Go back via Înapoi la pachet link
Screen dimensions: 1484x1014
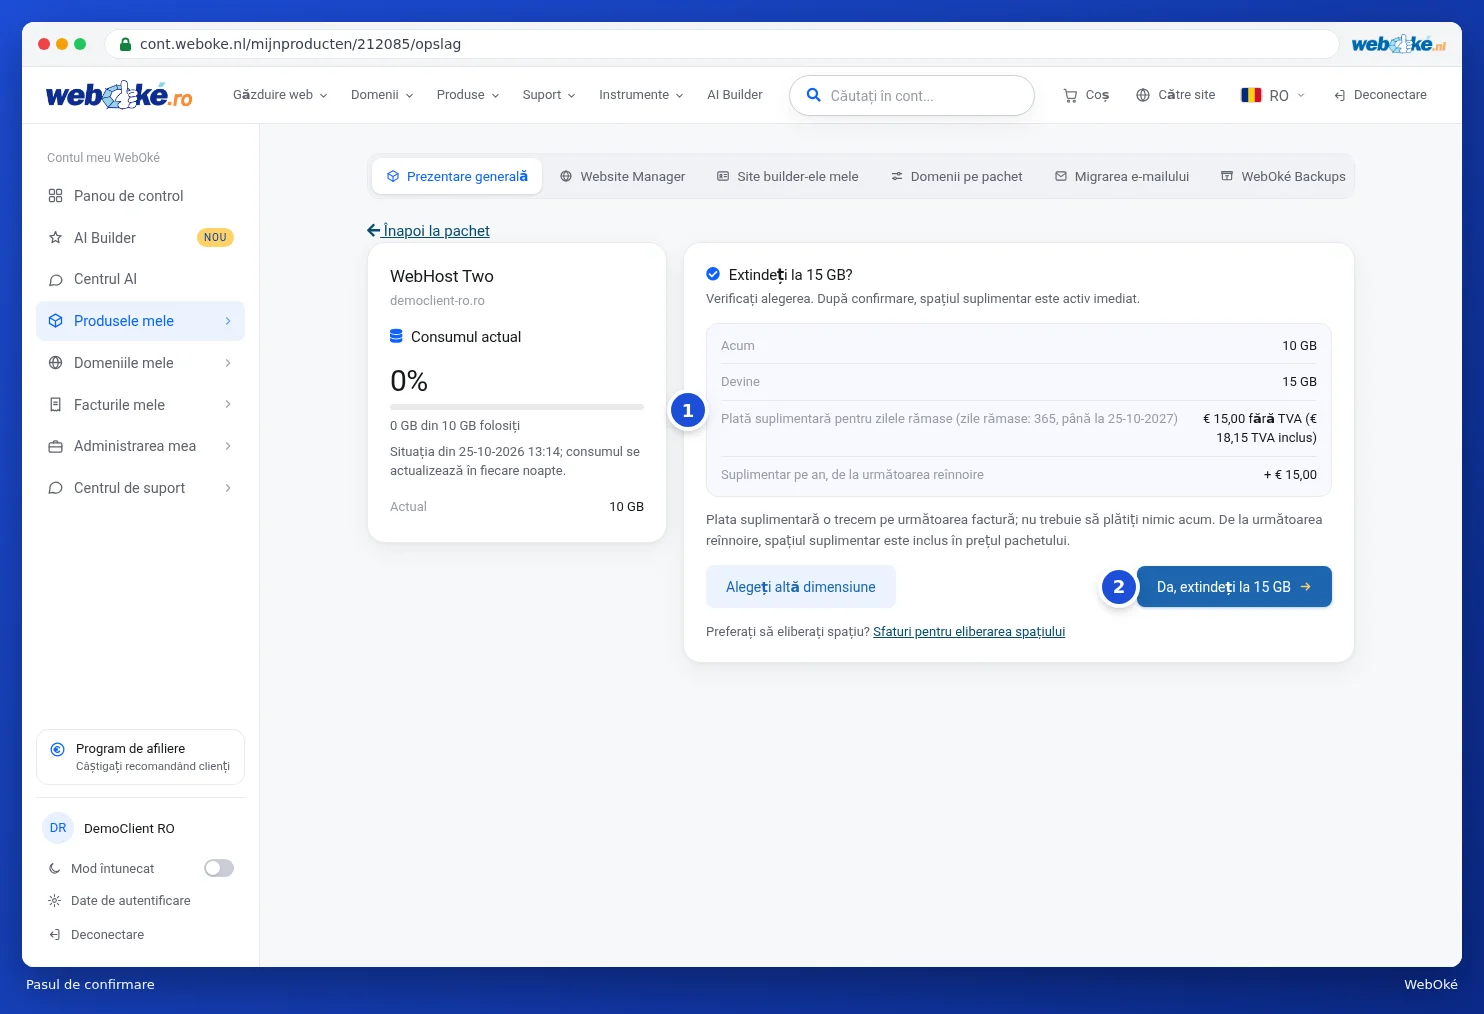428,231
